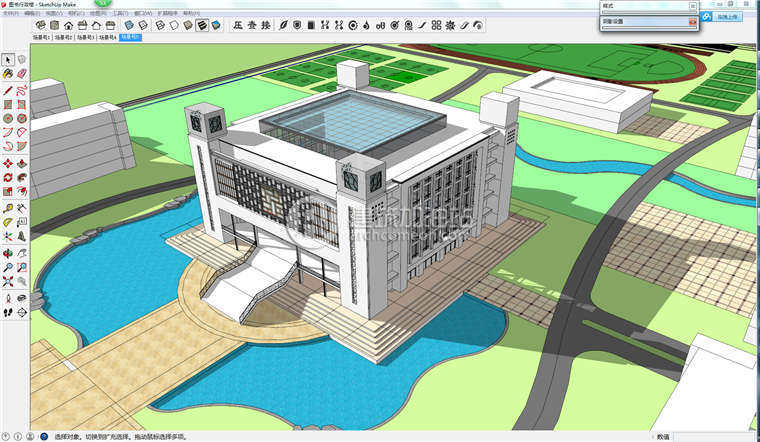Pick the Follow Me tool
The width and height of the screenshot is (760, 442).
[x=22, y=177]
